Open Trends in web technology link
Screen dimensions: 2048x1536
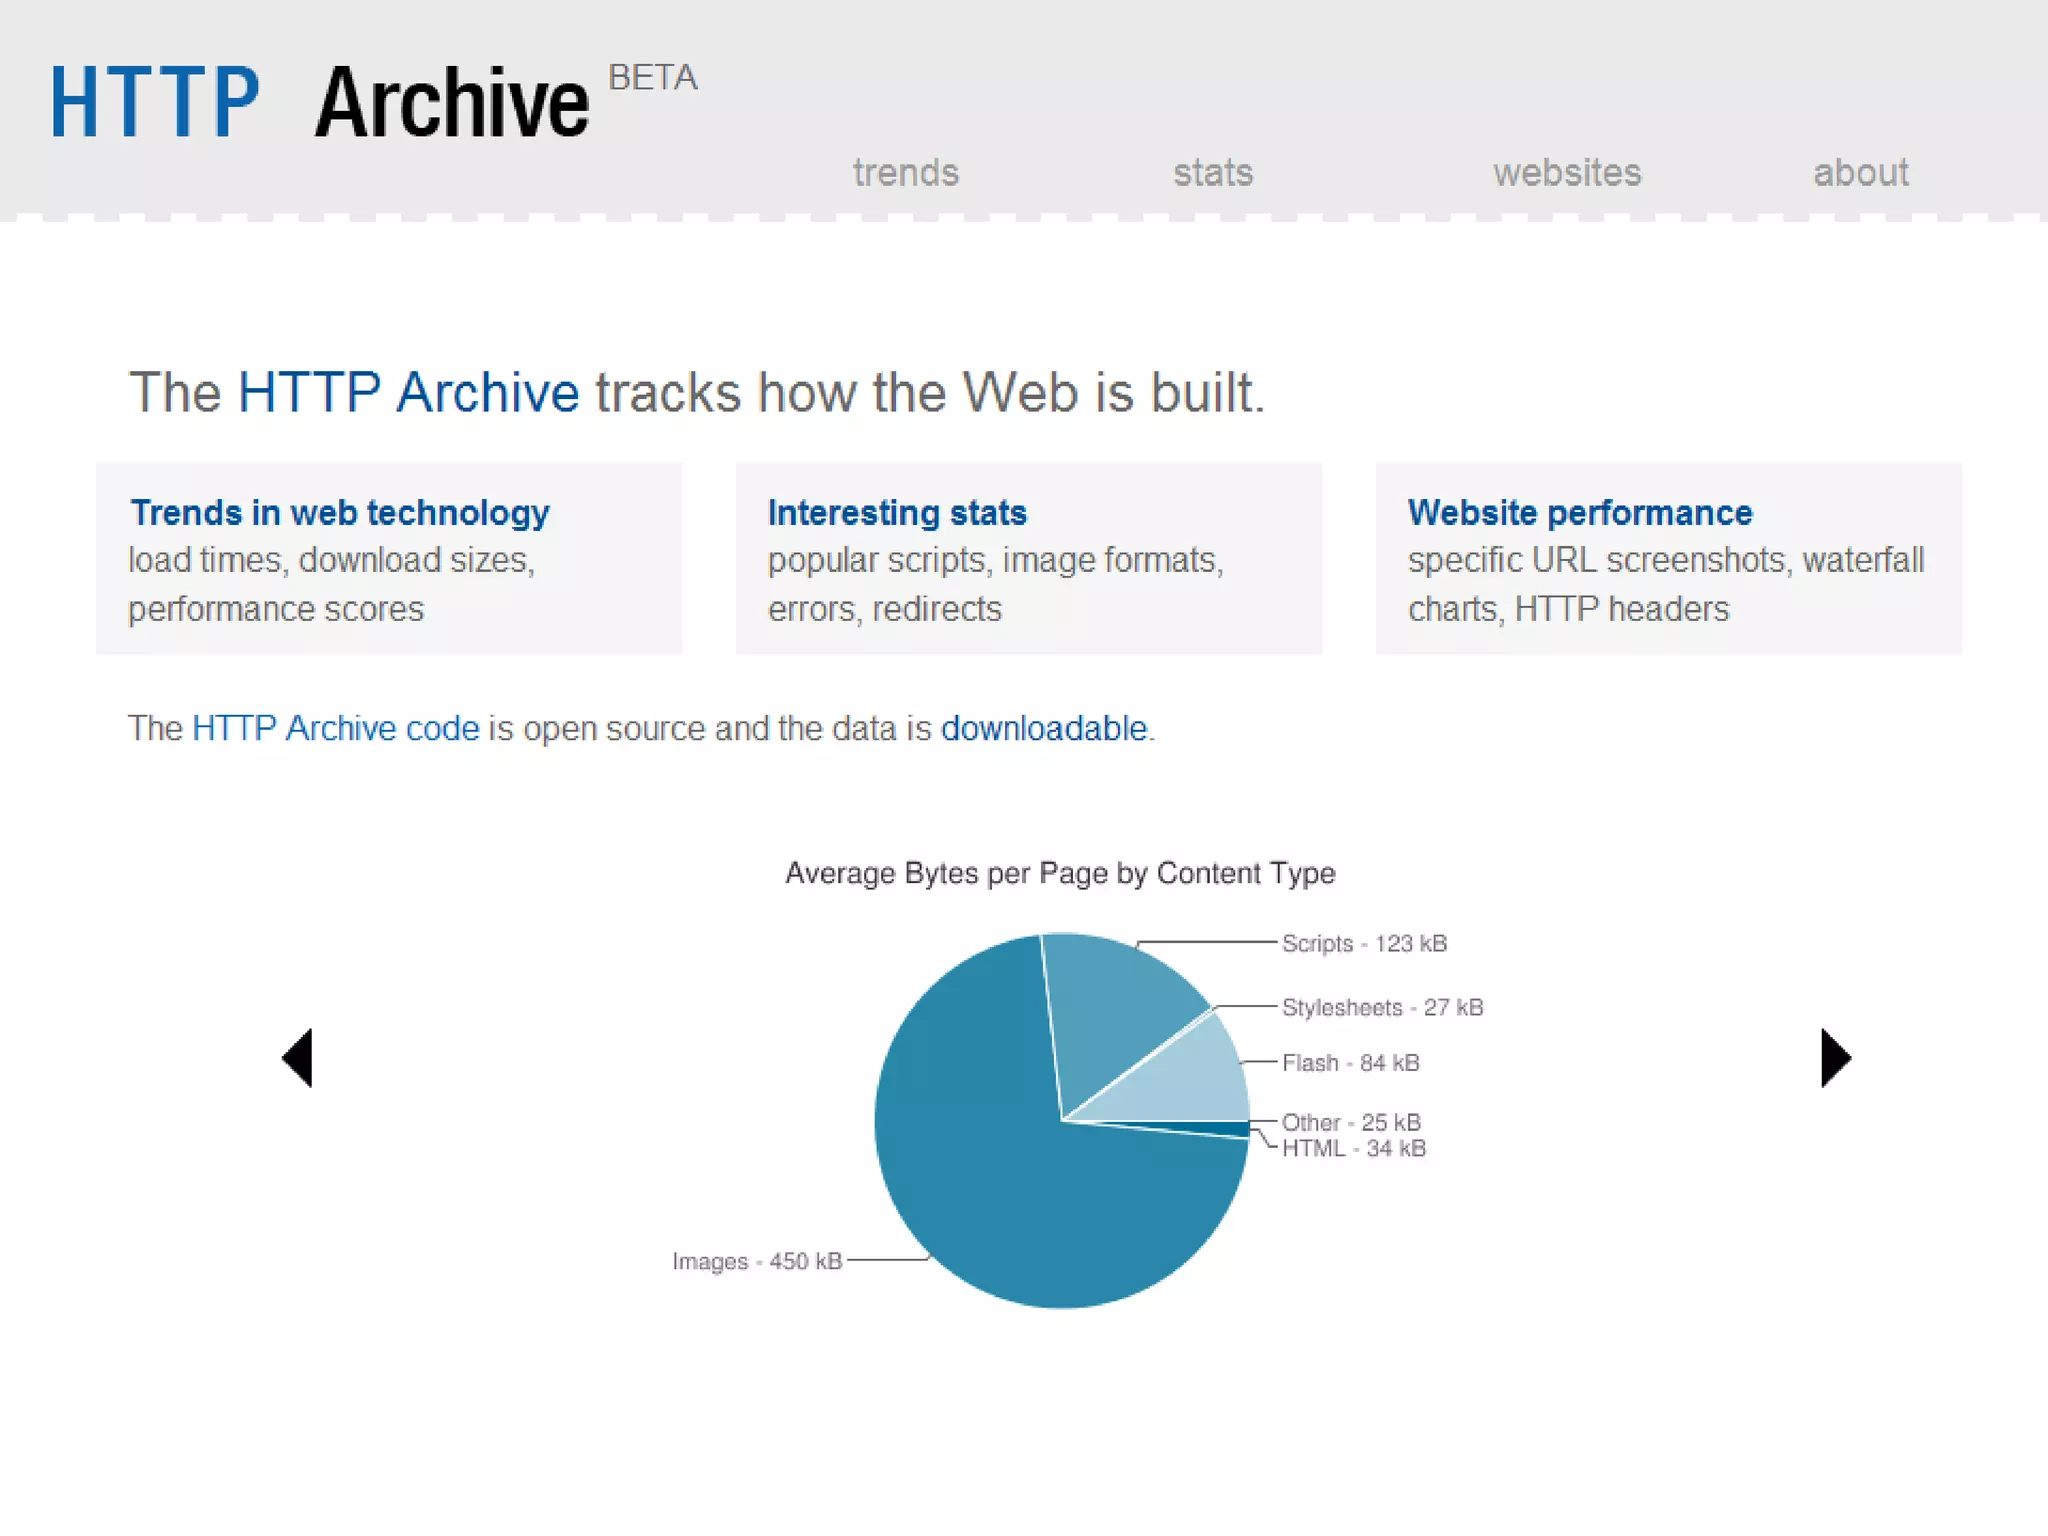(340, 512)
